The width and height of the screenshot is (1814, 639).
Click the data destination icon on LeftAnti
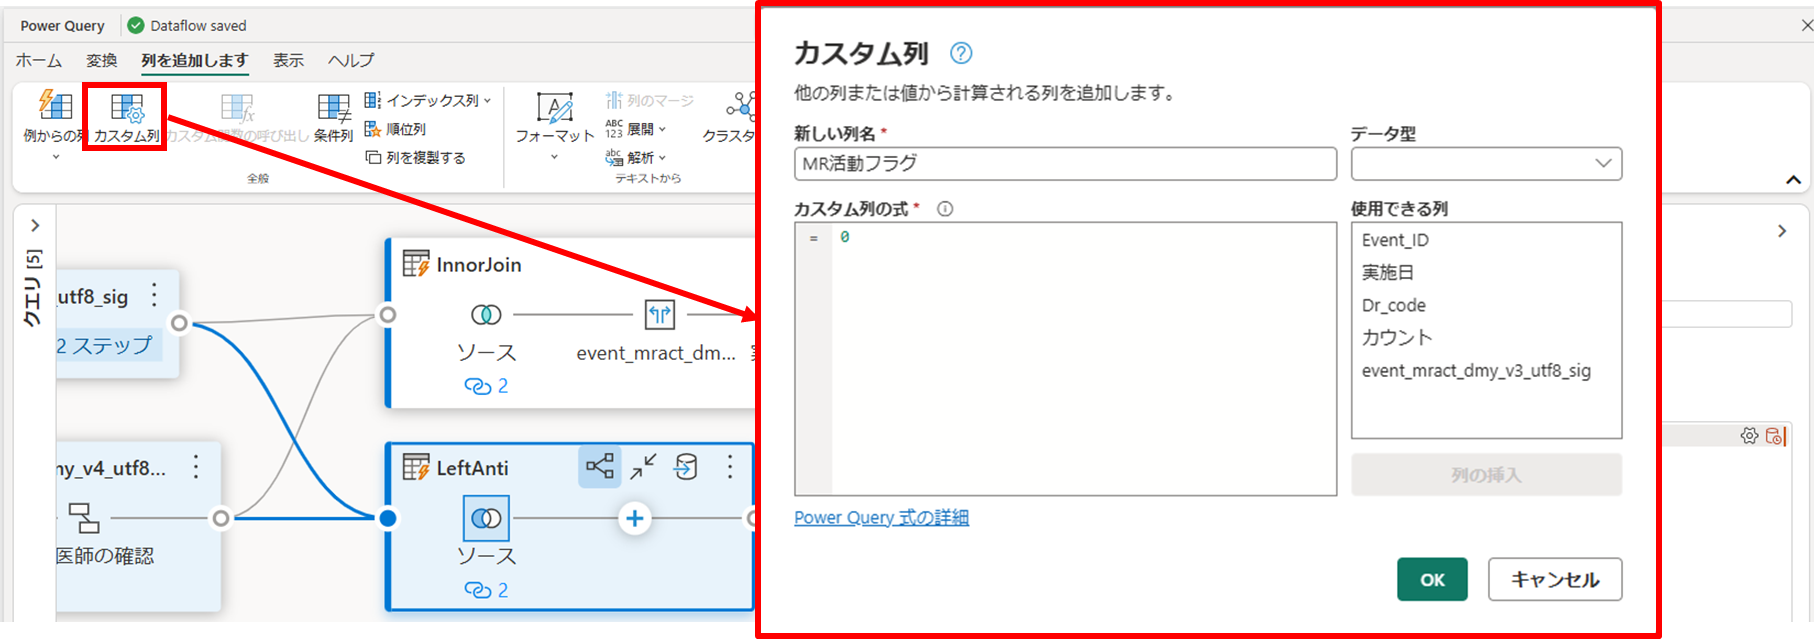tap(686, 467)
